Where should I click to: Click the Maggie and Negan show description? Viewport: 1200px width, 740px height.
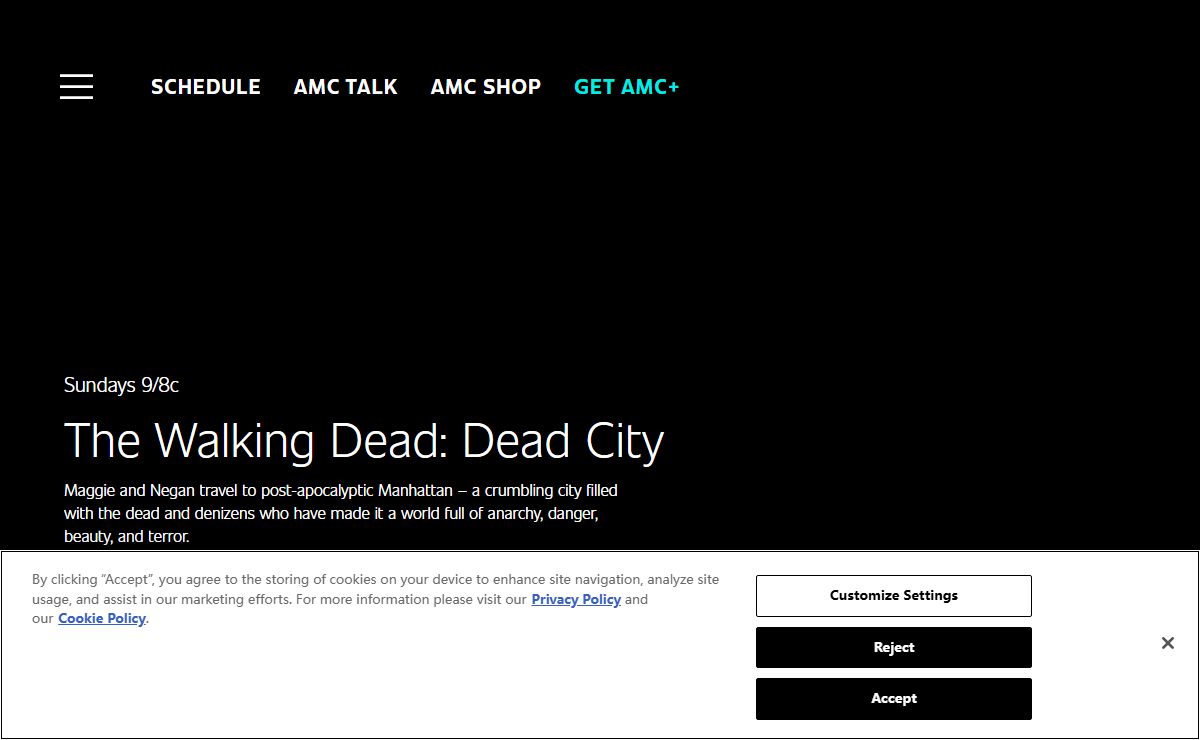click(341, 513)
